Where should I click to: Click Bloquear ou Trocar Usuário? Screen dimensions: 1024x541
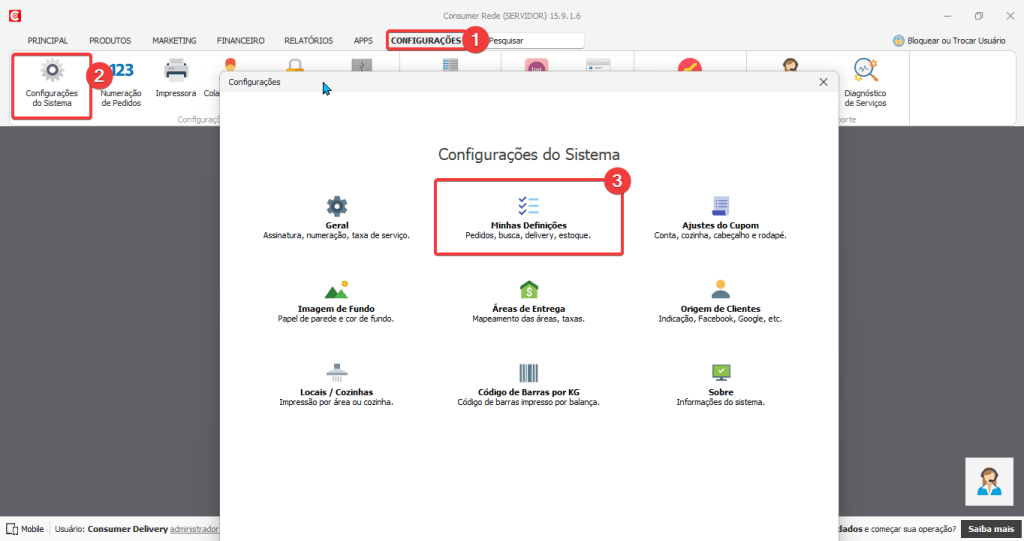pos(950,41)
